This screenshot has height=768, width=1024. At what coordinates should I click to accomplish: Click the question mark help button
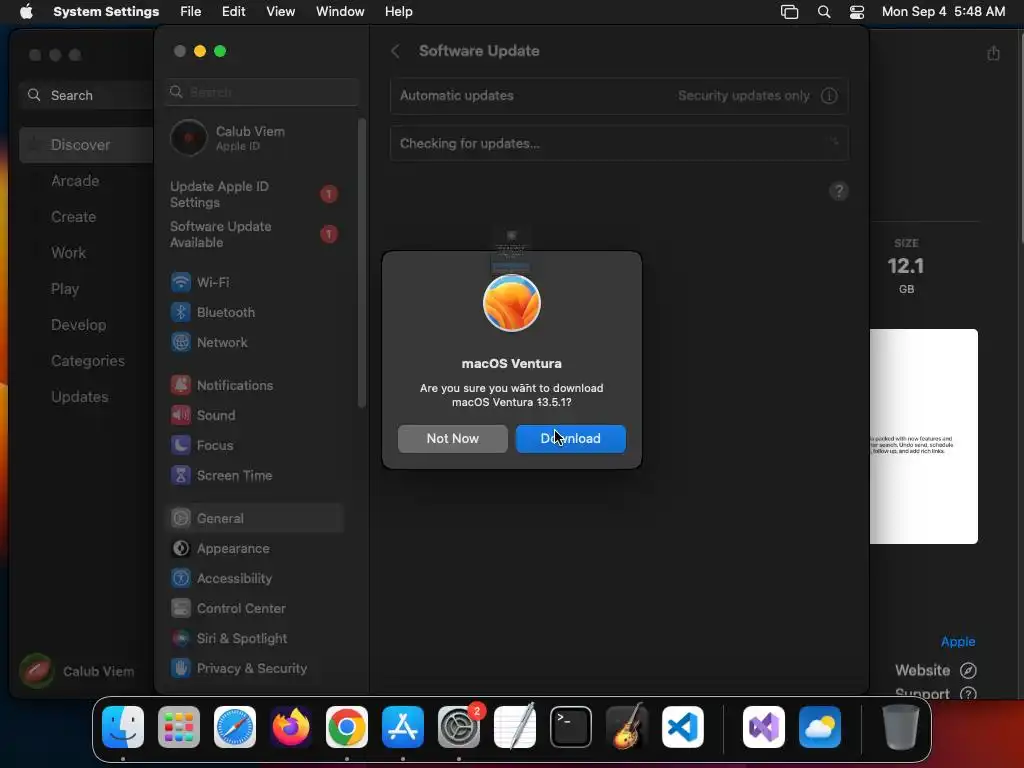[839, 191]
